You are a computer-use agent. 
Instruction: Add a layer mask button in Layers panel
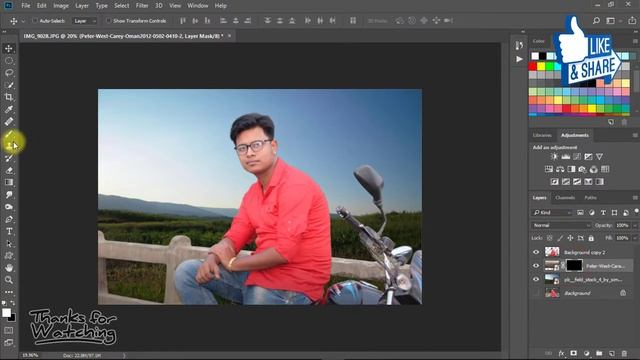click(573, 353)
